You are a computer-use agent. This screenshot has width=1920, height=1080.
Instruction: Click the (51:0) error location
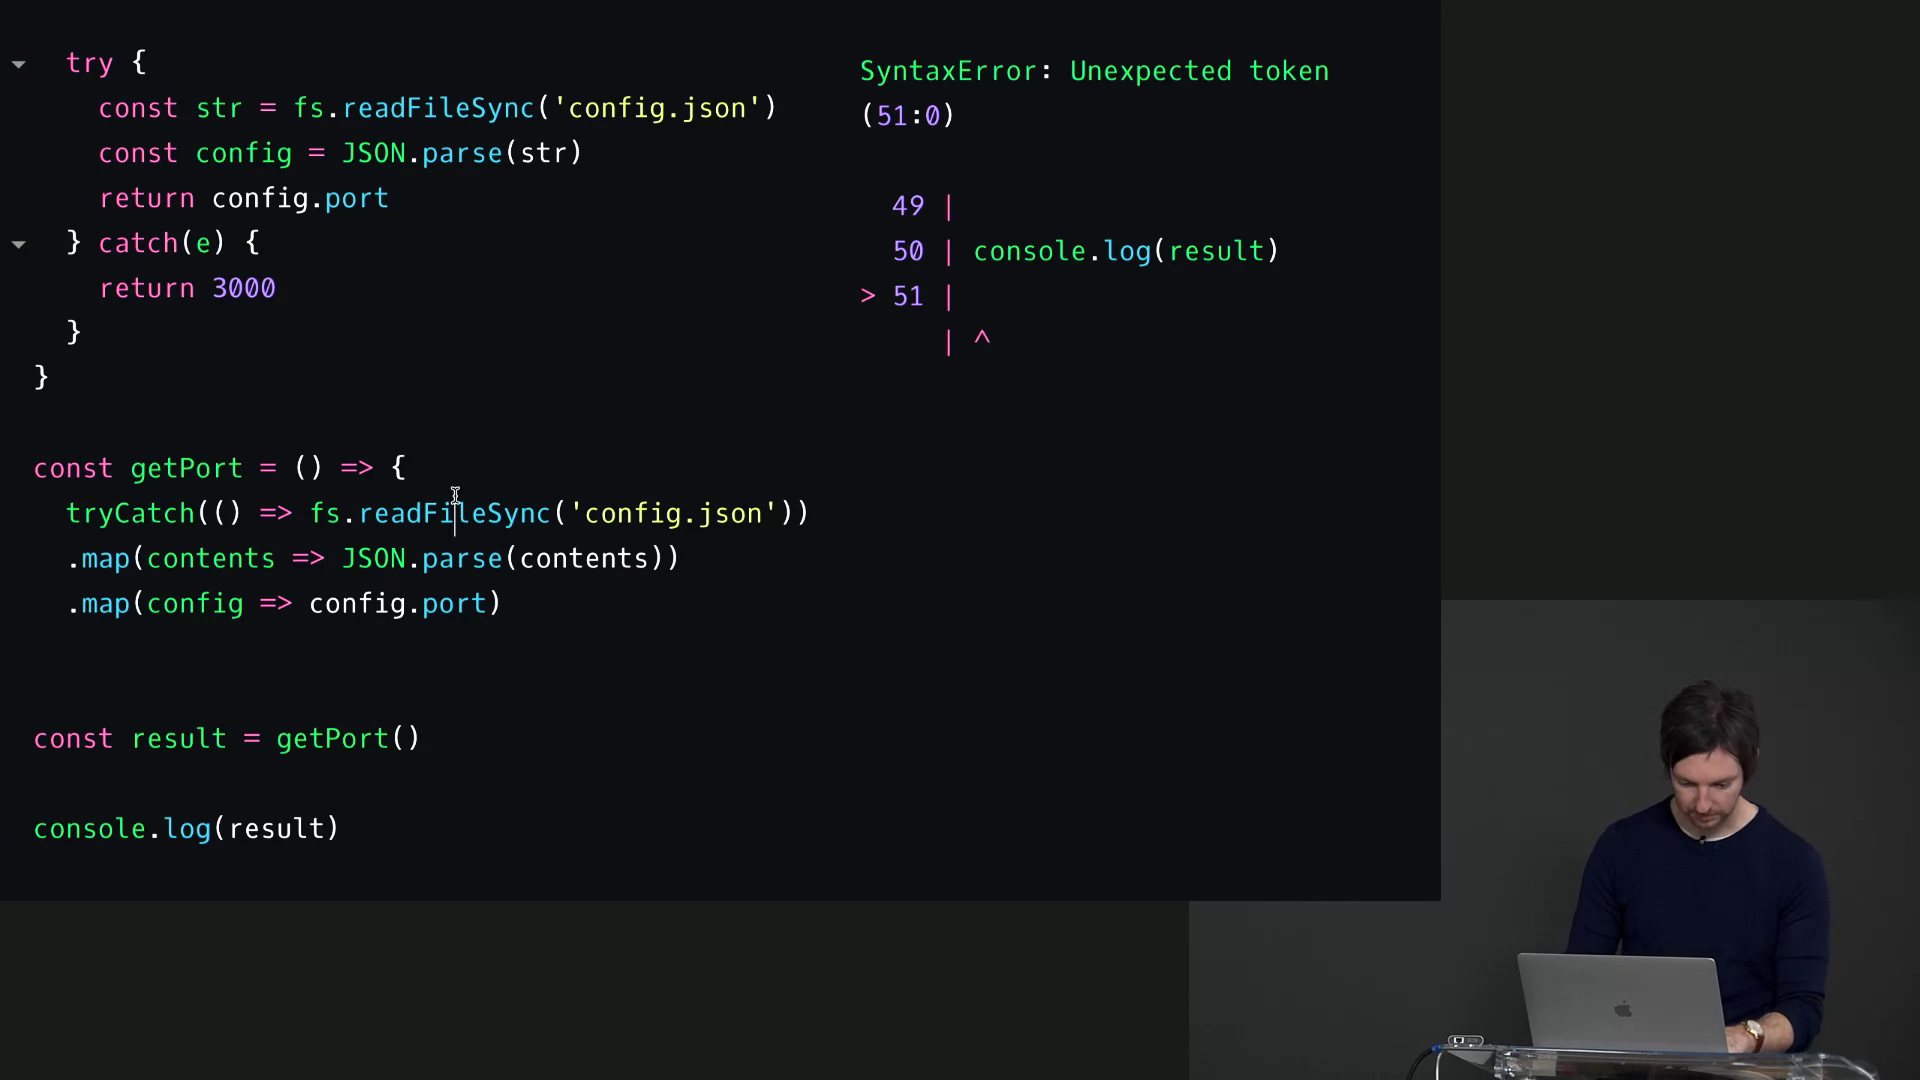point(908,116)
